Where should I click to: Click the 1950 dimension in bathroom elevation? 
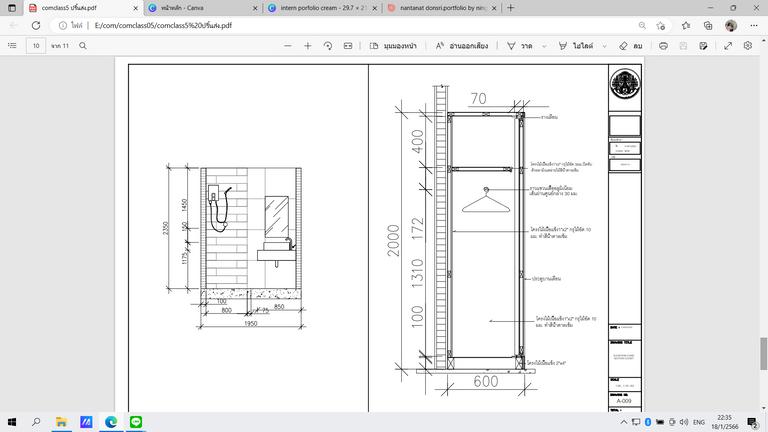tap(251, 323)
